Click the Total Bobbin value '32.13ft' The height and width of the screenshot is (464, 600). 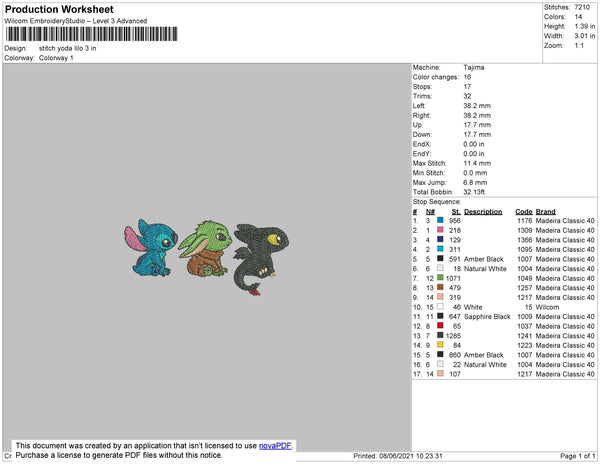(474, 192)
